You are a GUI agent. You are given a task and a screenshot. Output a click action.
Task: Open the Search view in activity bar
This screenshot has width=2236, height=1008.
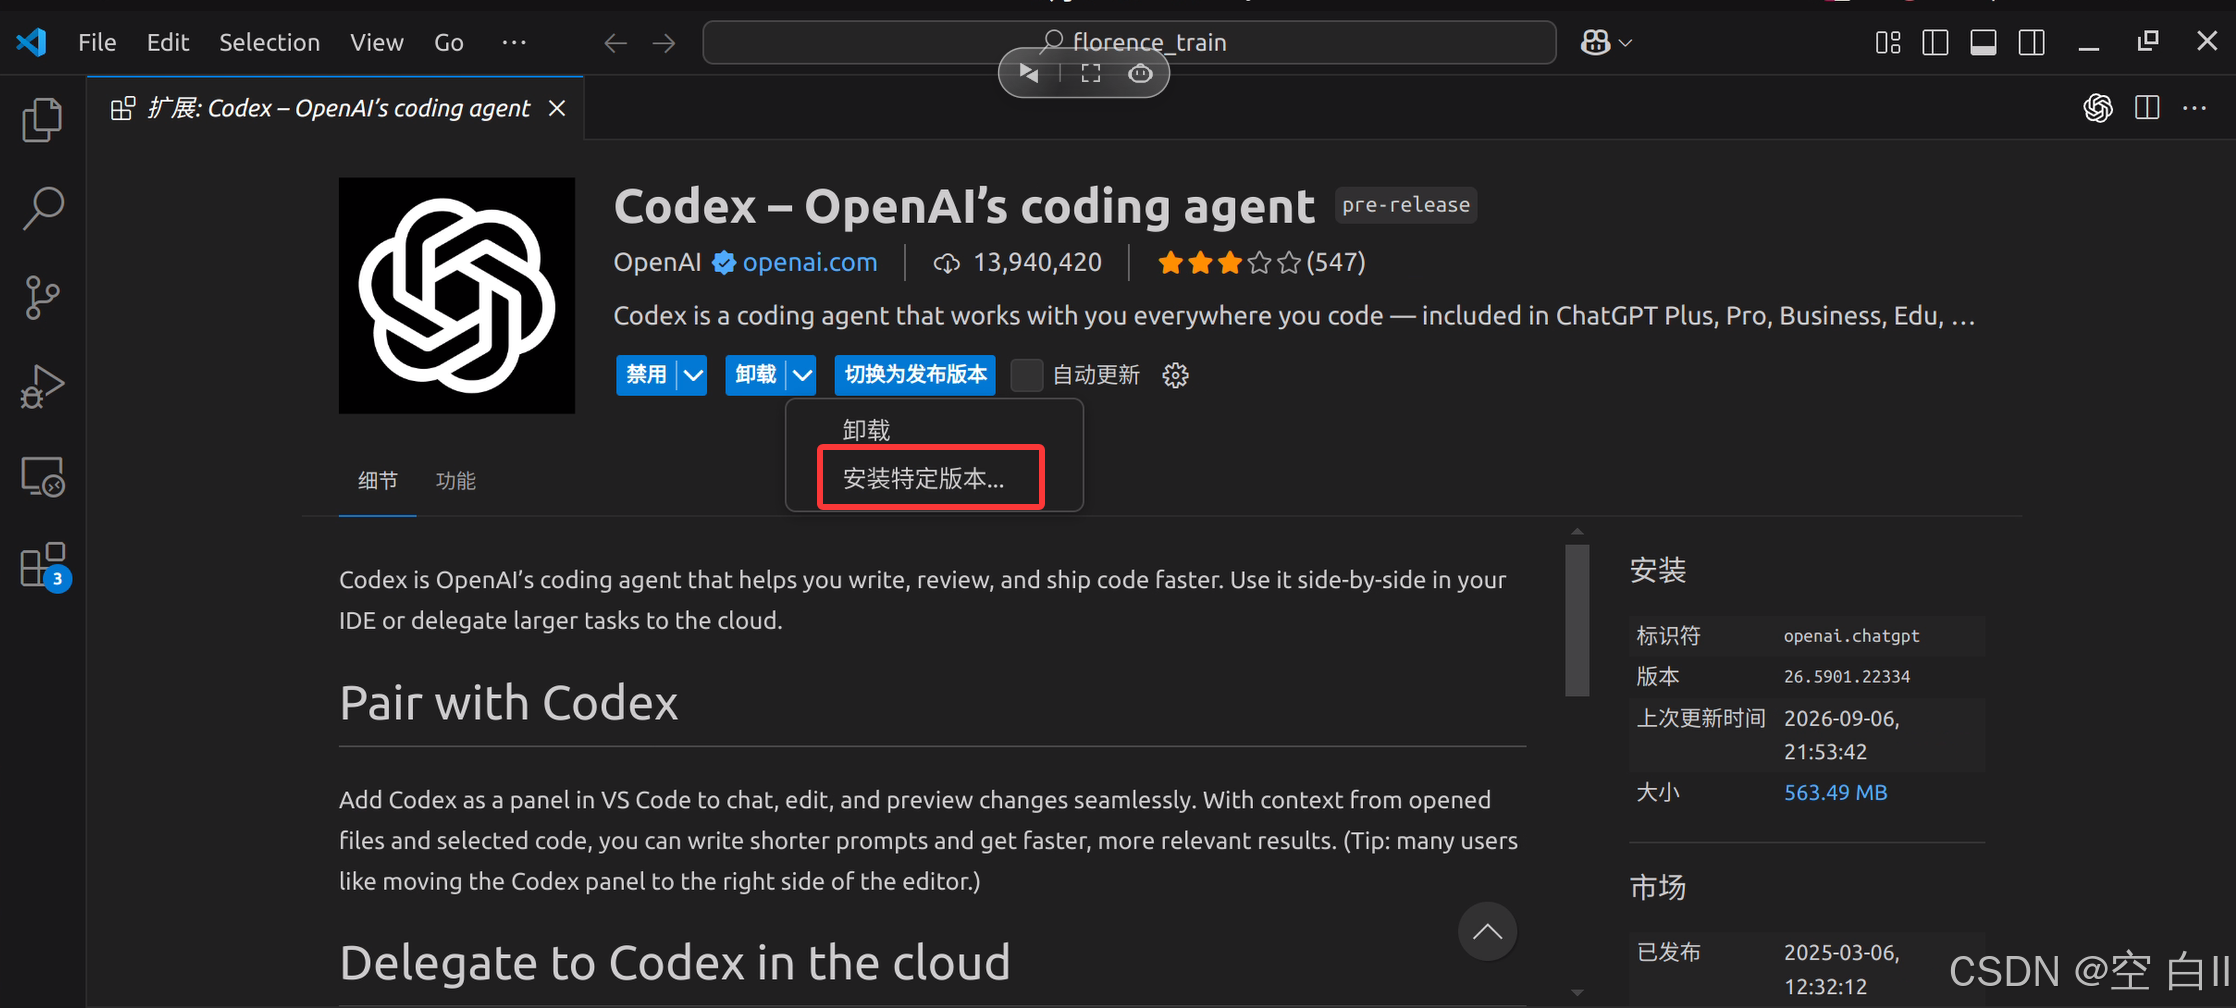(x=42, y=209)
